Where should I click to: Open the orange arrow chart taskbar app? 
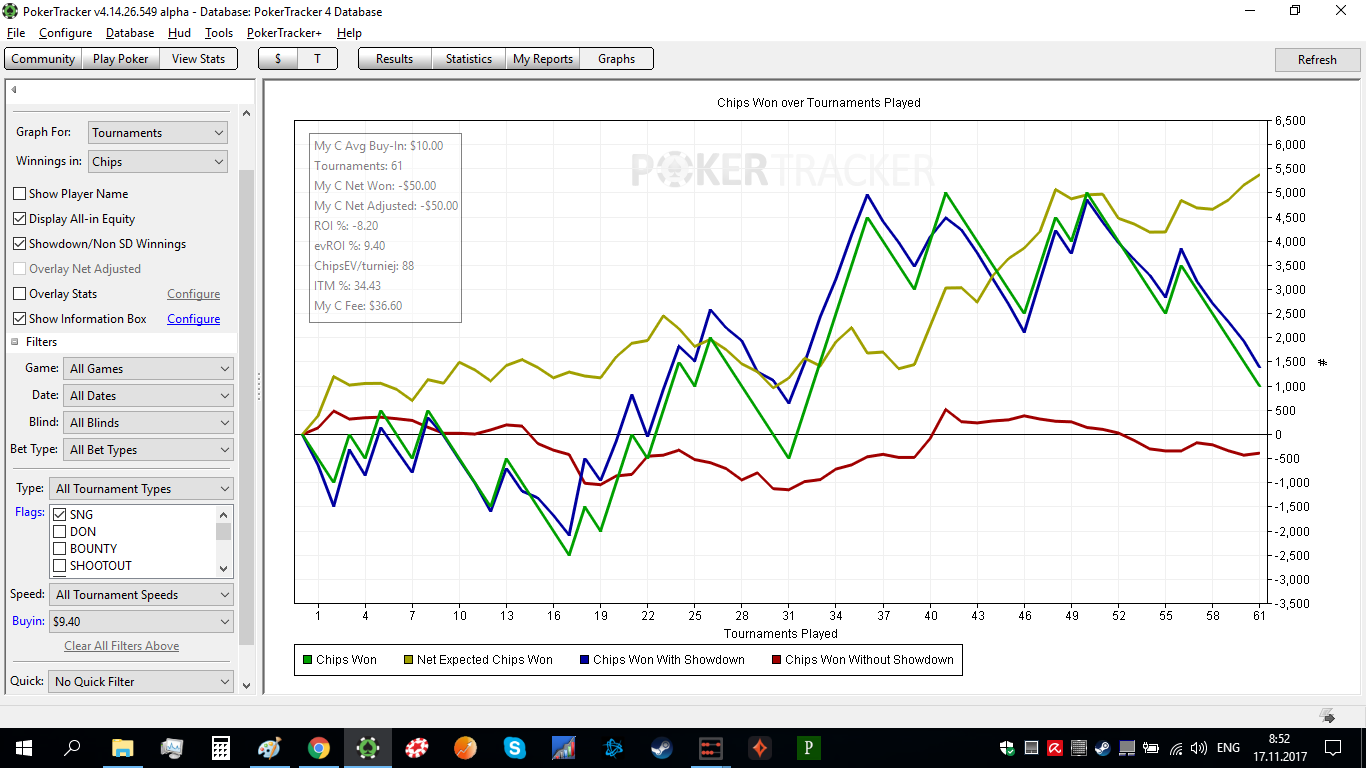[x=466, y=747]
